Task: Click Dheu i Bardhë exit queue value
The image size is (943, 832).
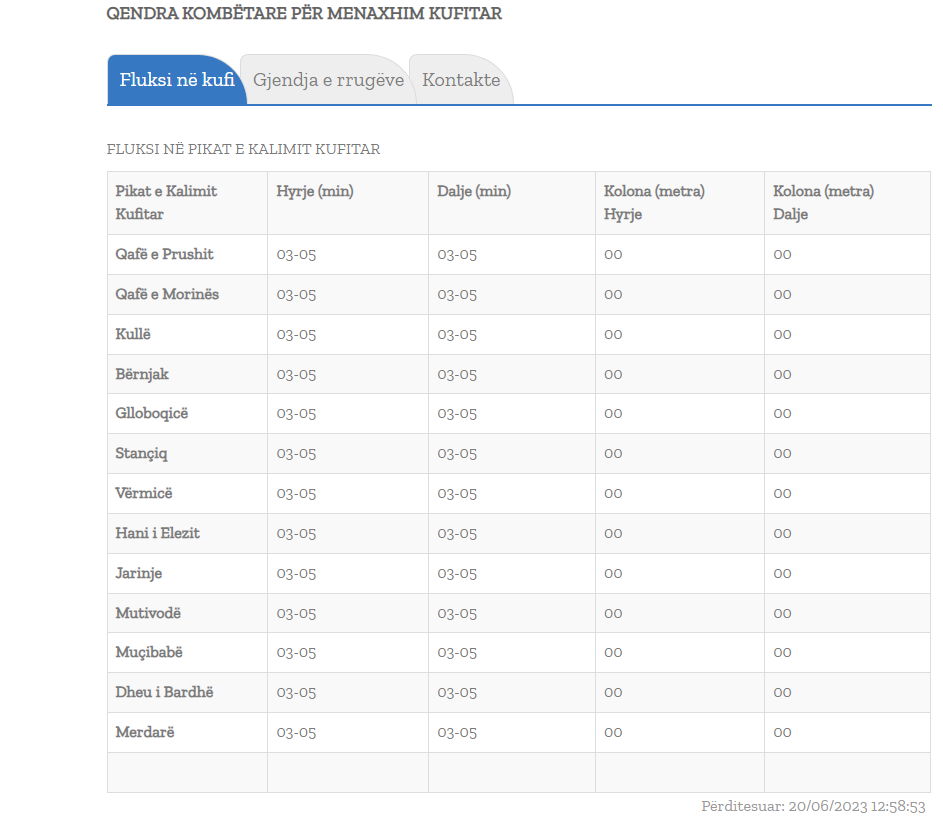Action: [782, 692]
